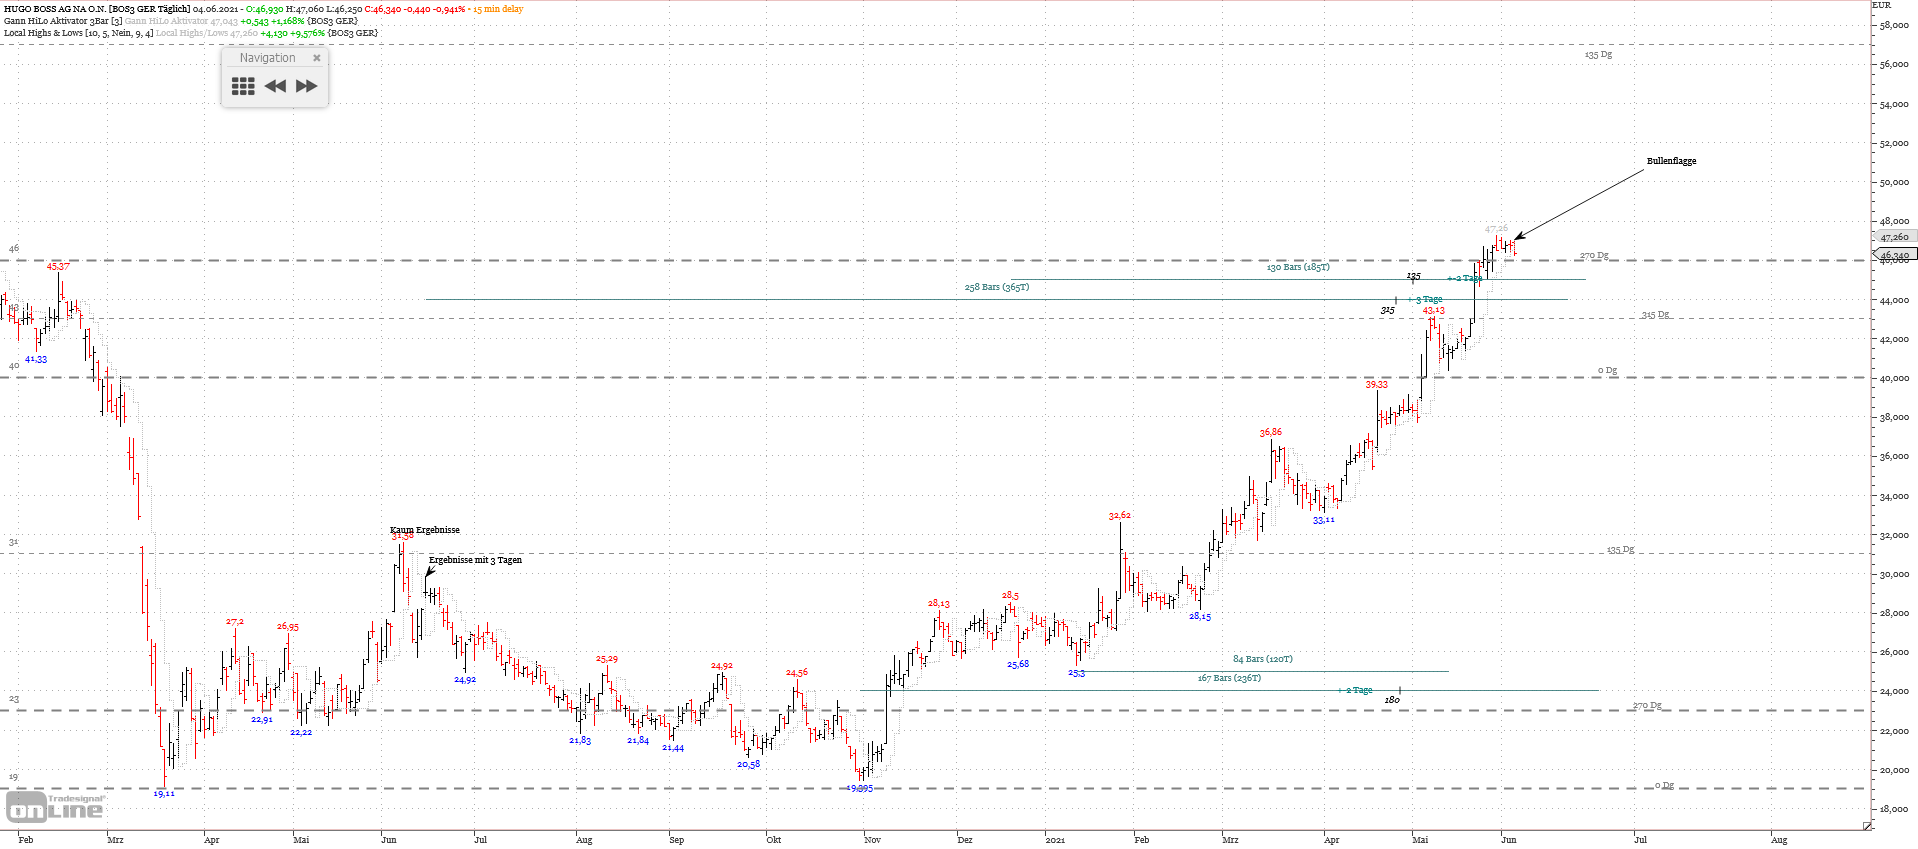Select the Bullenflagge annotation text

click(x=1671, y=161)
